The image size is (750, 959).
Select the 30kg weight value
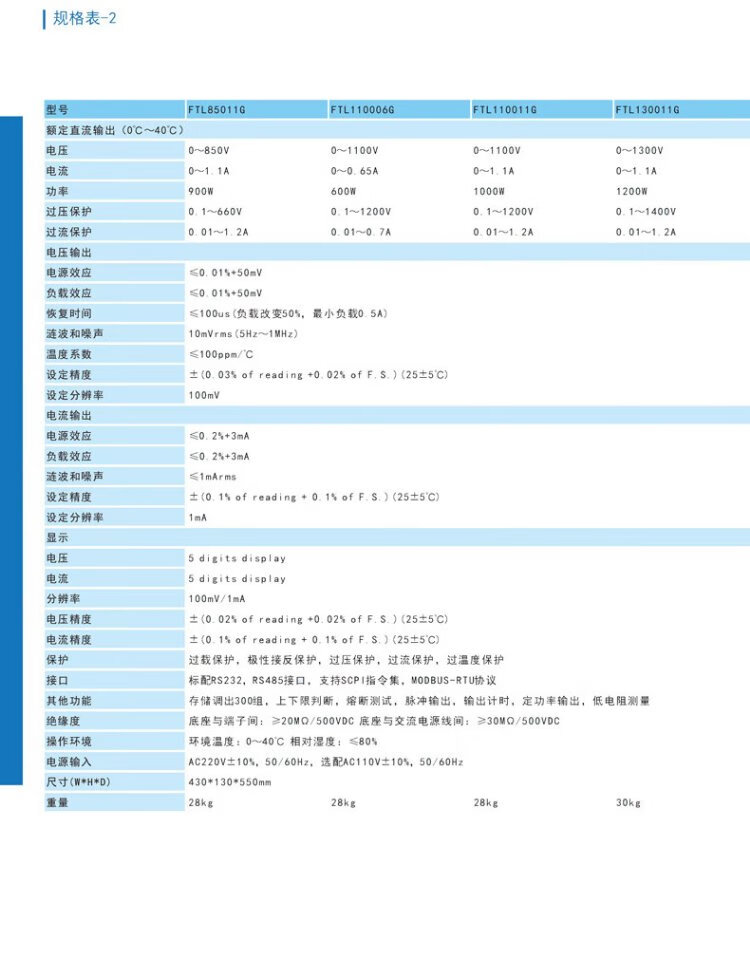coord(628,802)
